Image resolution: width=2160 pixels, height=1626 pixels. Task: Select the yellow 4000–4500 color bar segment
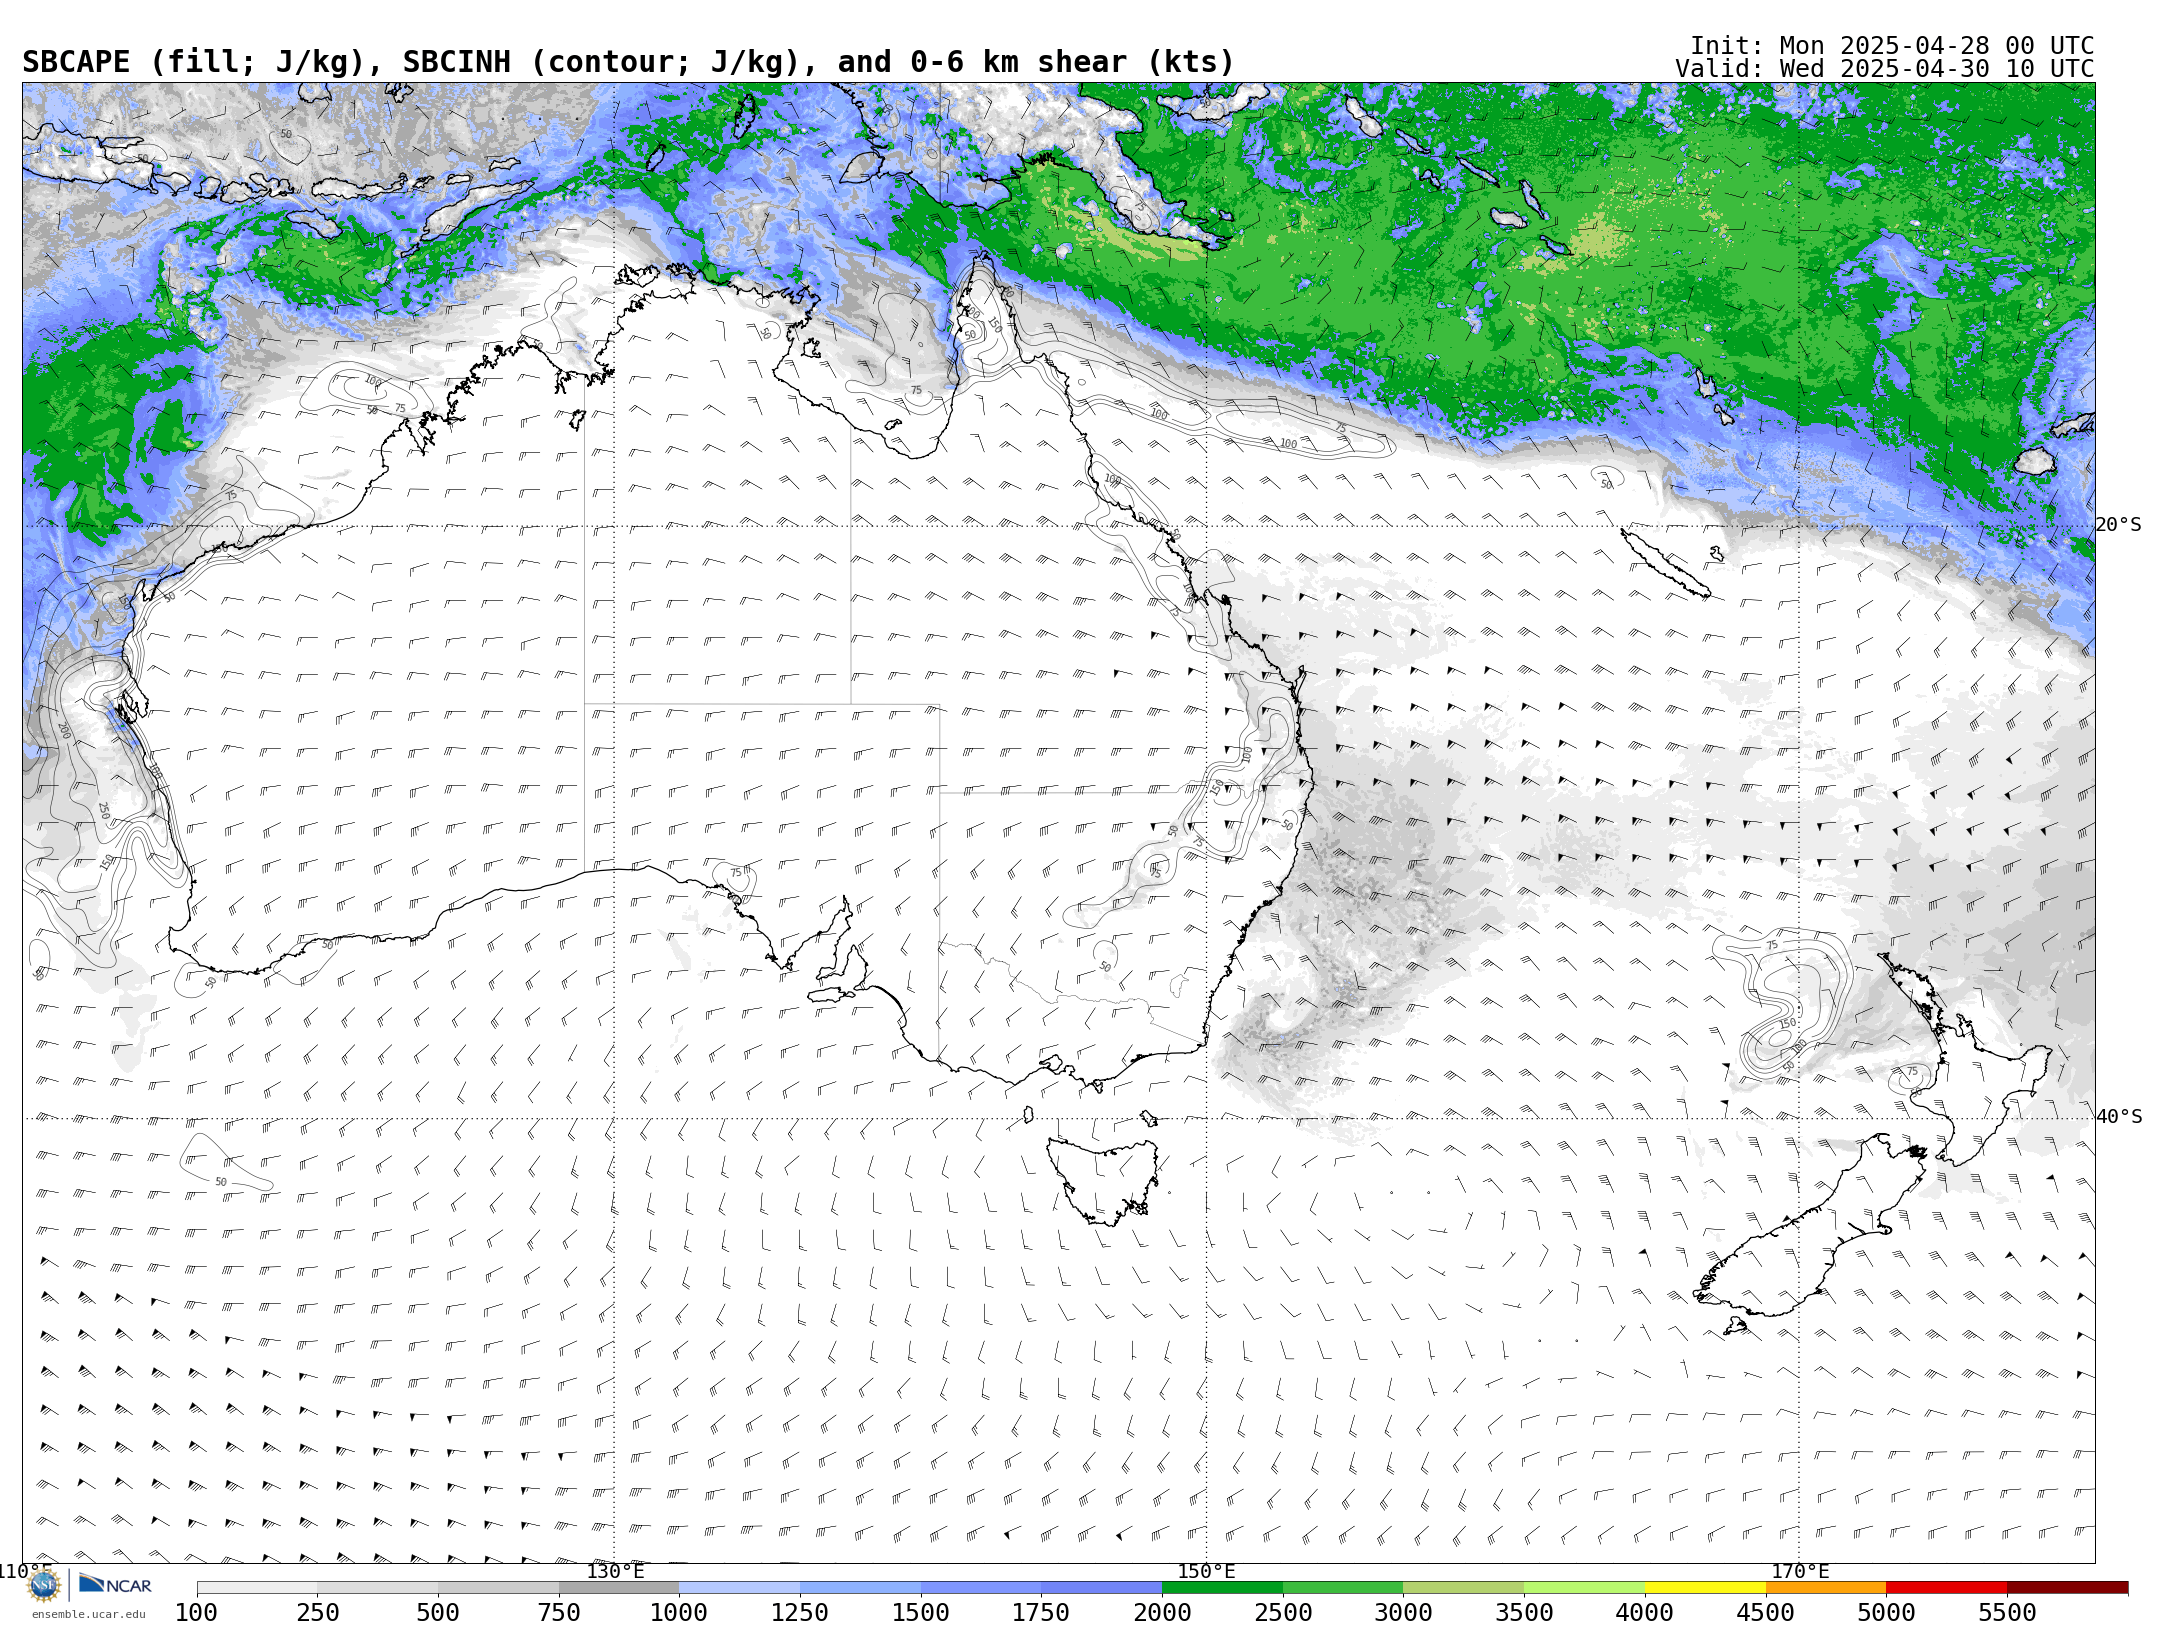click(1705, 1587)
